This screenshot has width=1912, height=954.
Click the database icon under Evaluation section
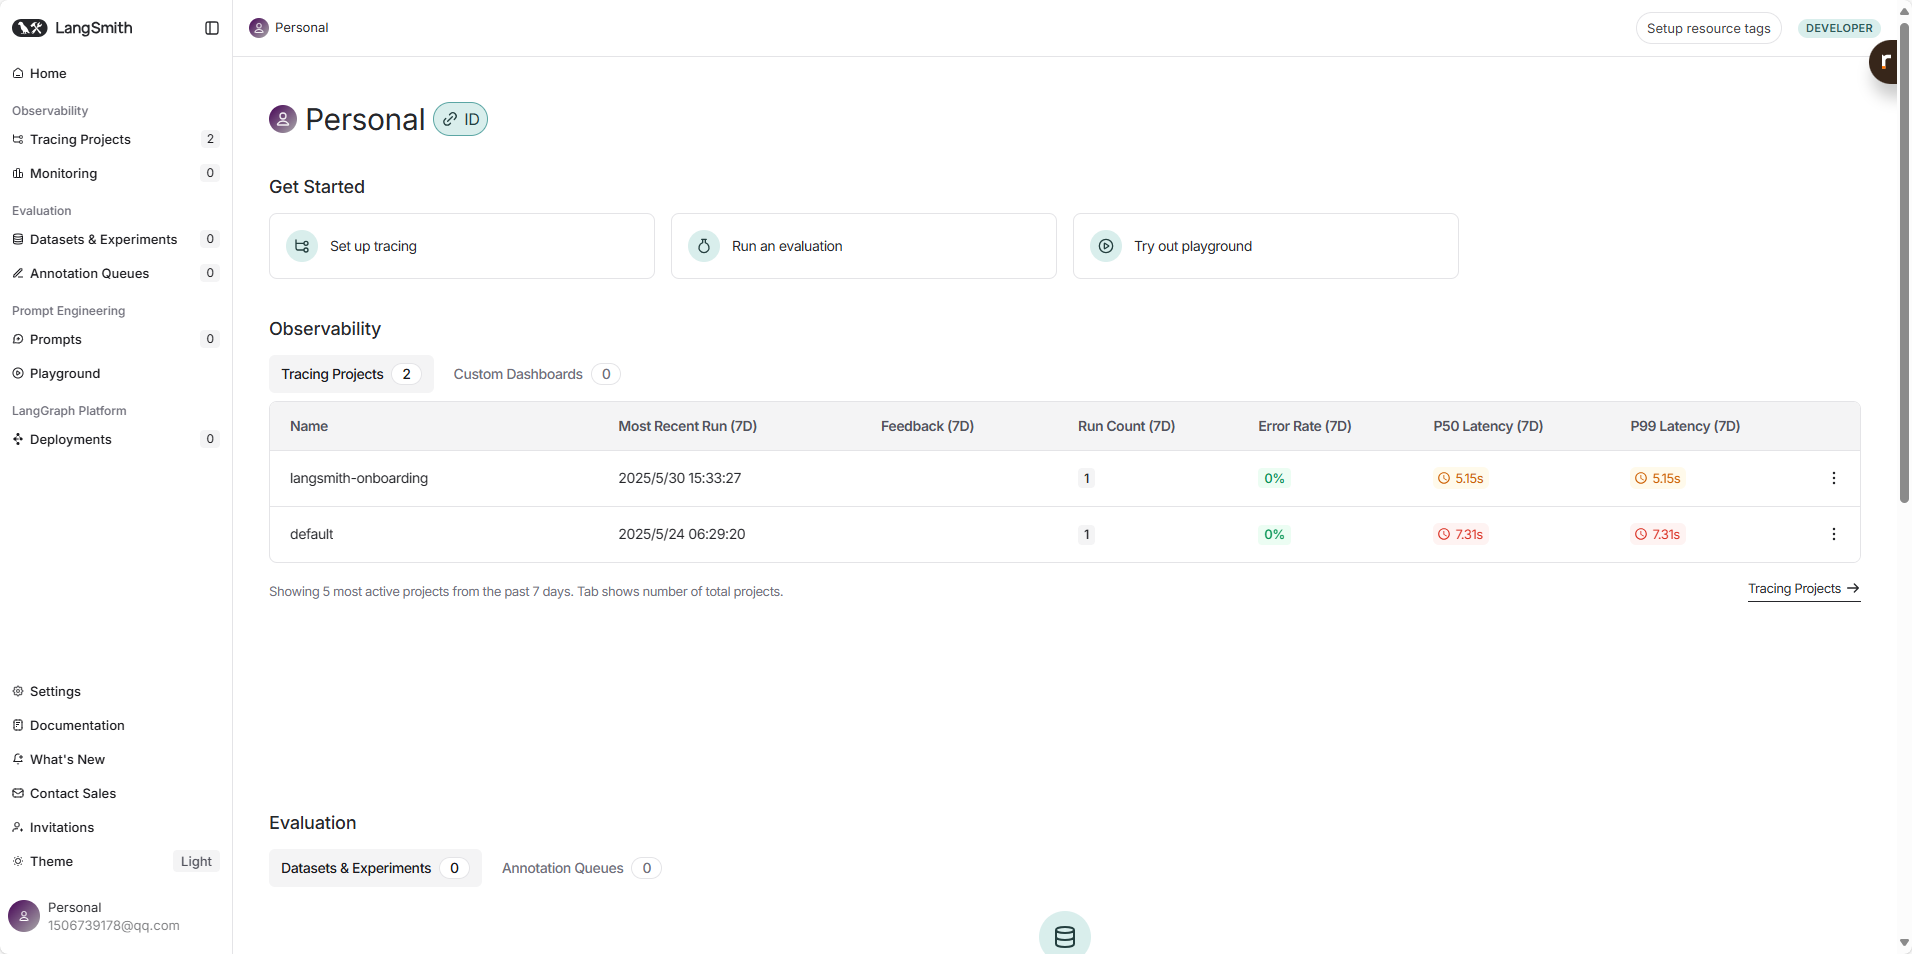[x=1065, y=934]
